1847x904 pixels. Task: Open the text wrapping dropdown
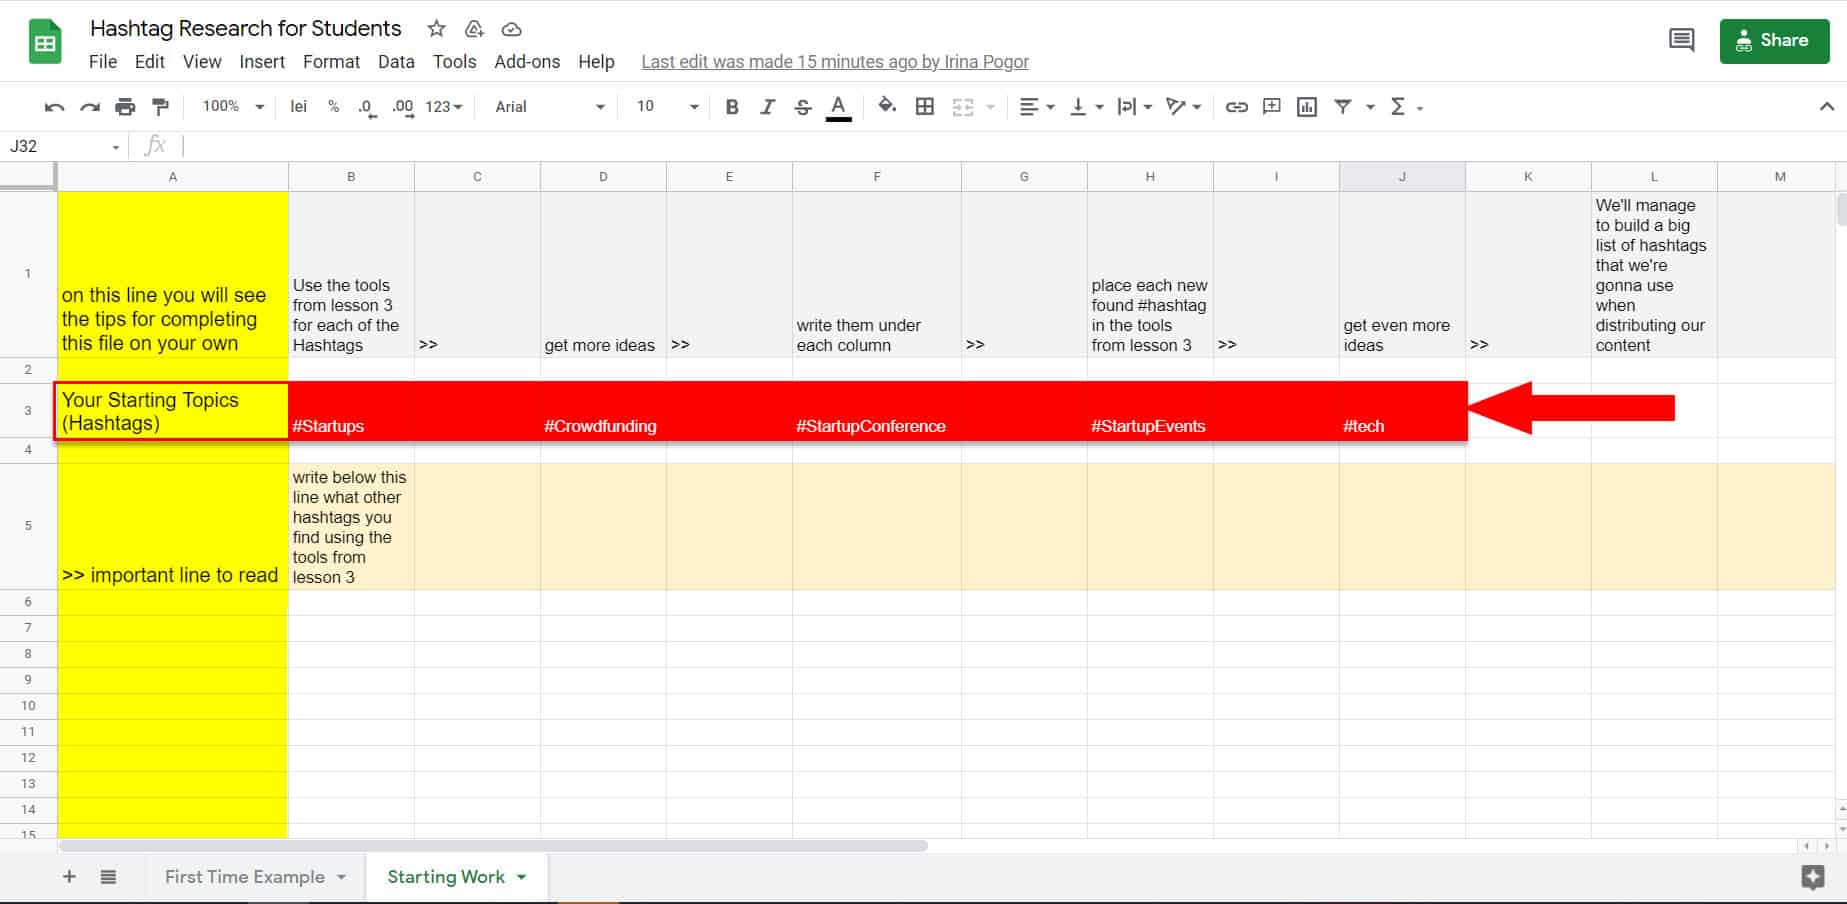point(1135,107)
